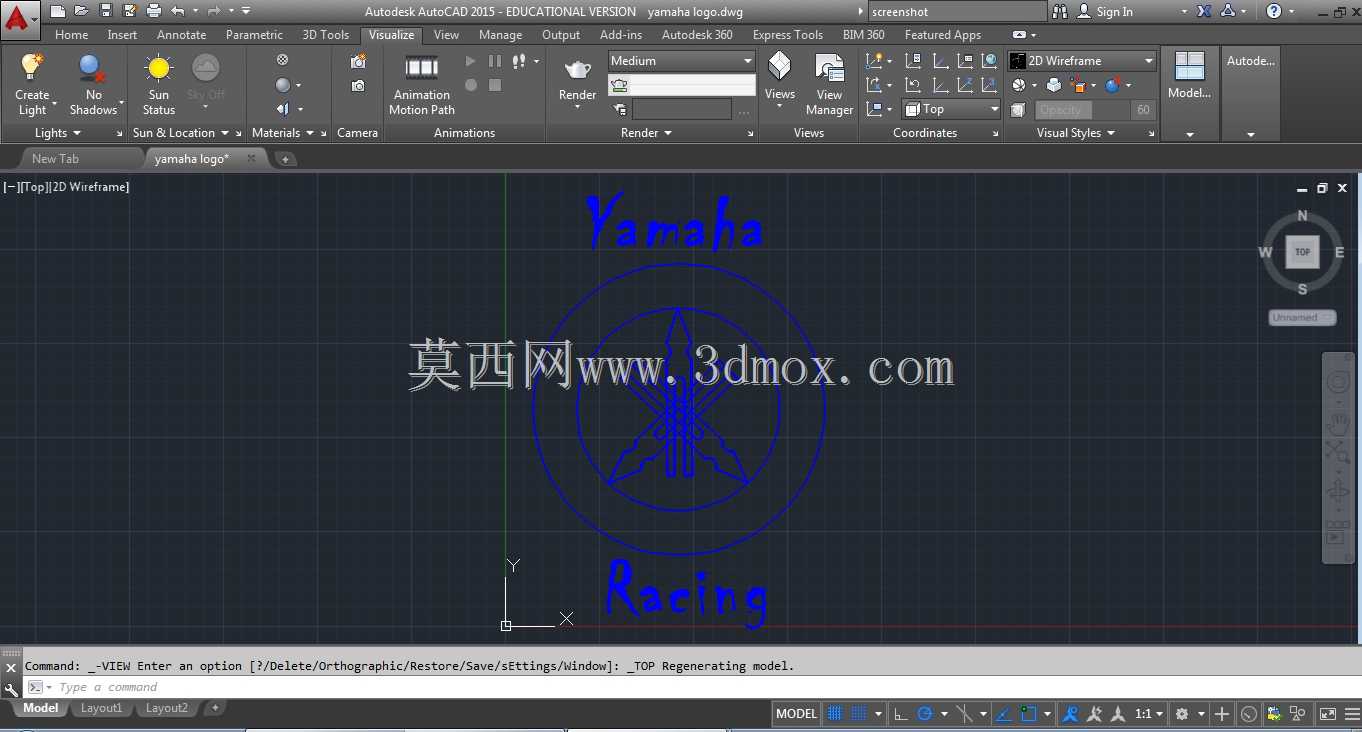Open the 2D Wireframe visual style dropdown
Viewport: 1362px width, 732px height.
[1082, 61]
